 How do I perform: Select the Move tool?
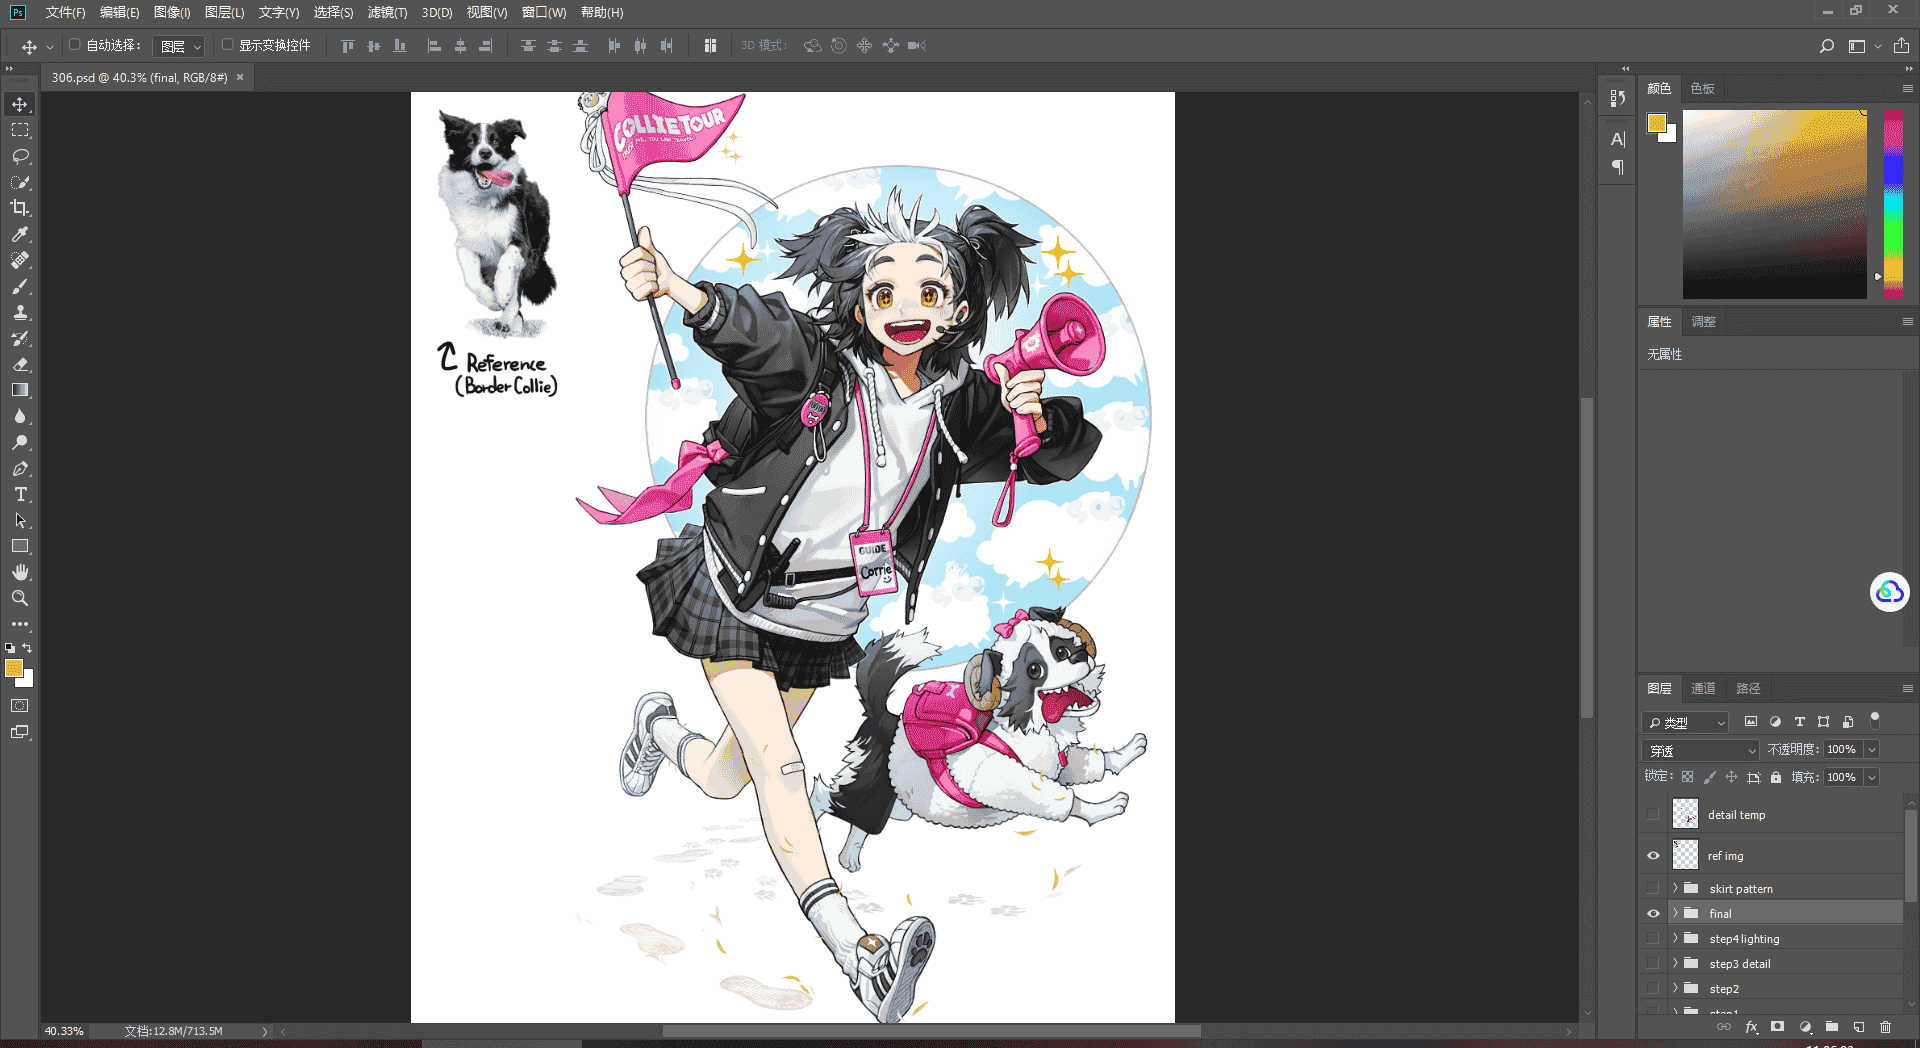20,104
